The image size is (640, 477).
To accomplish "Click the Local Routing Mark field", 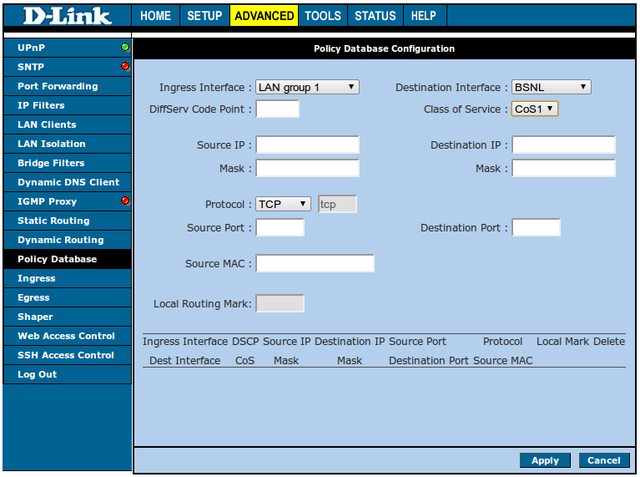I will tap(280, 304).
